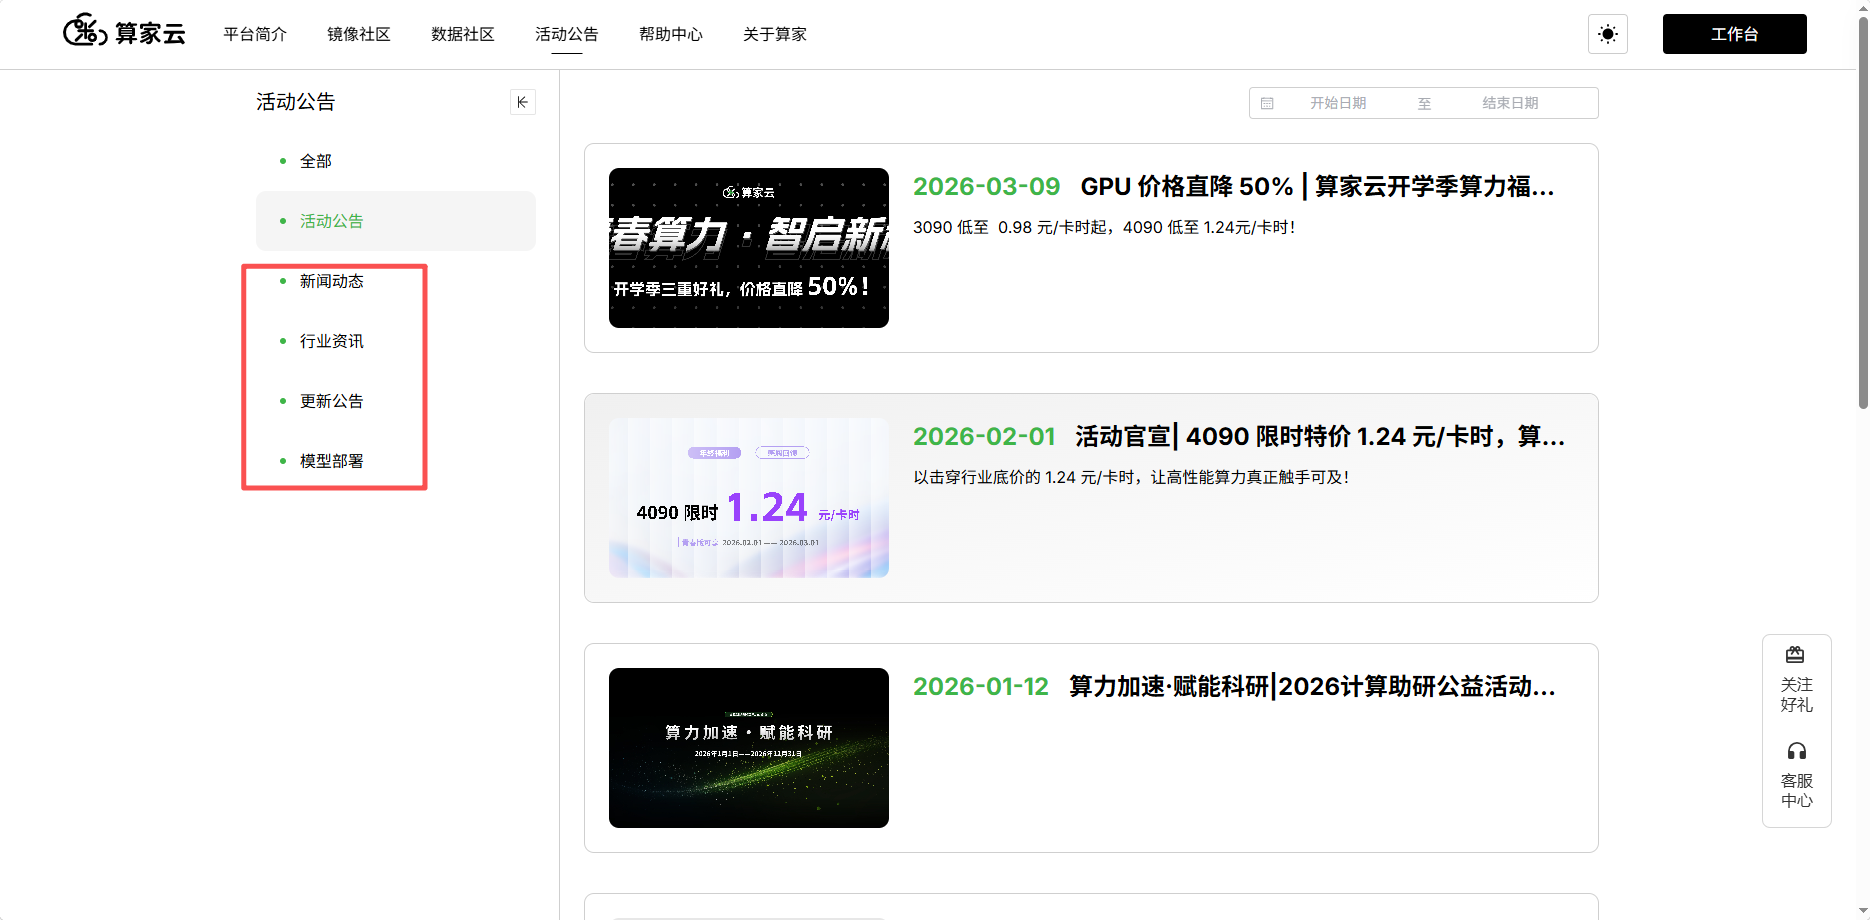Click the 结束日期 date field

coord(1510,103)
